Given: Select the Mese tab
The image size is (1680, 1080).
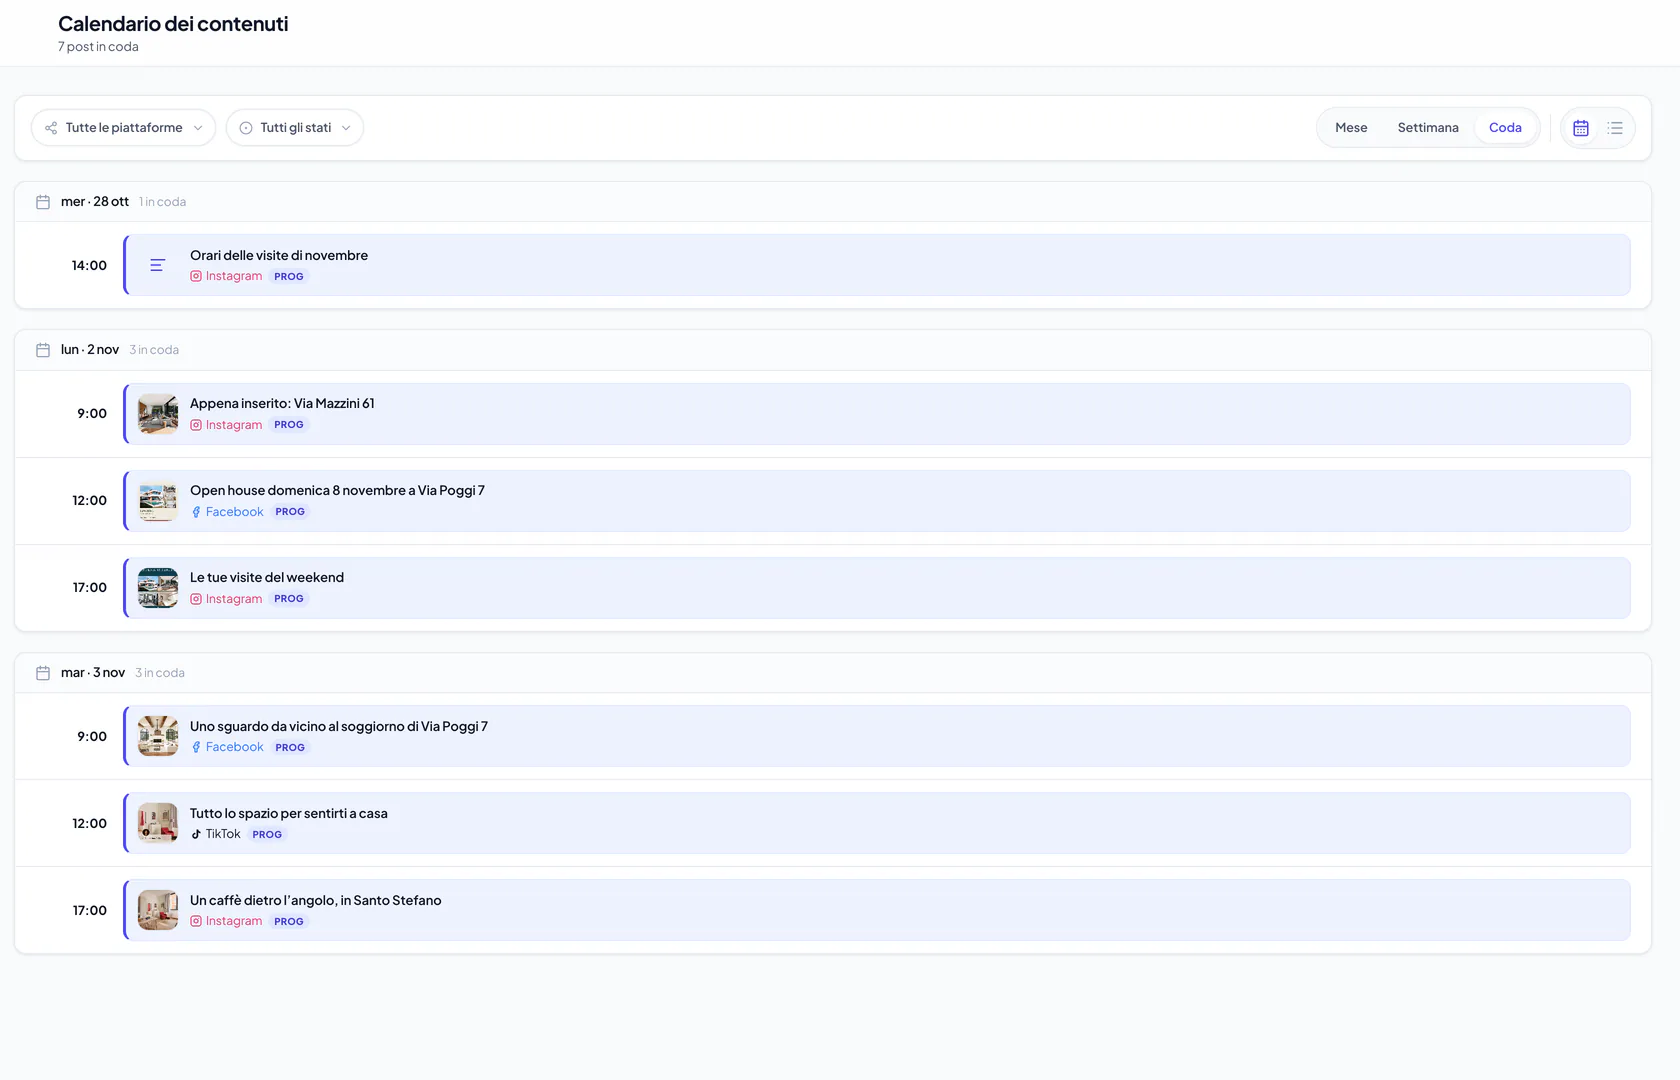Looking at the screenshot, I should 1351,128.
